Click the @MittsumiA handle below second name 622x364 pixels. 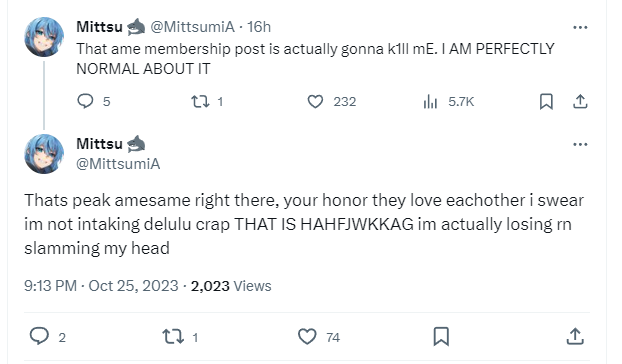[118, 164]
